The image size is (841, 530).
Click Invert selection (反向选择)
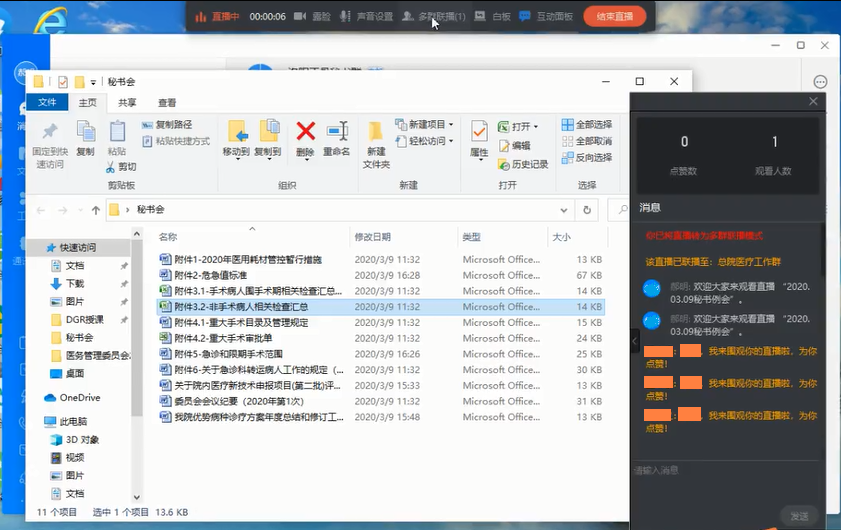click(587, 157)
